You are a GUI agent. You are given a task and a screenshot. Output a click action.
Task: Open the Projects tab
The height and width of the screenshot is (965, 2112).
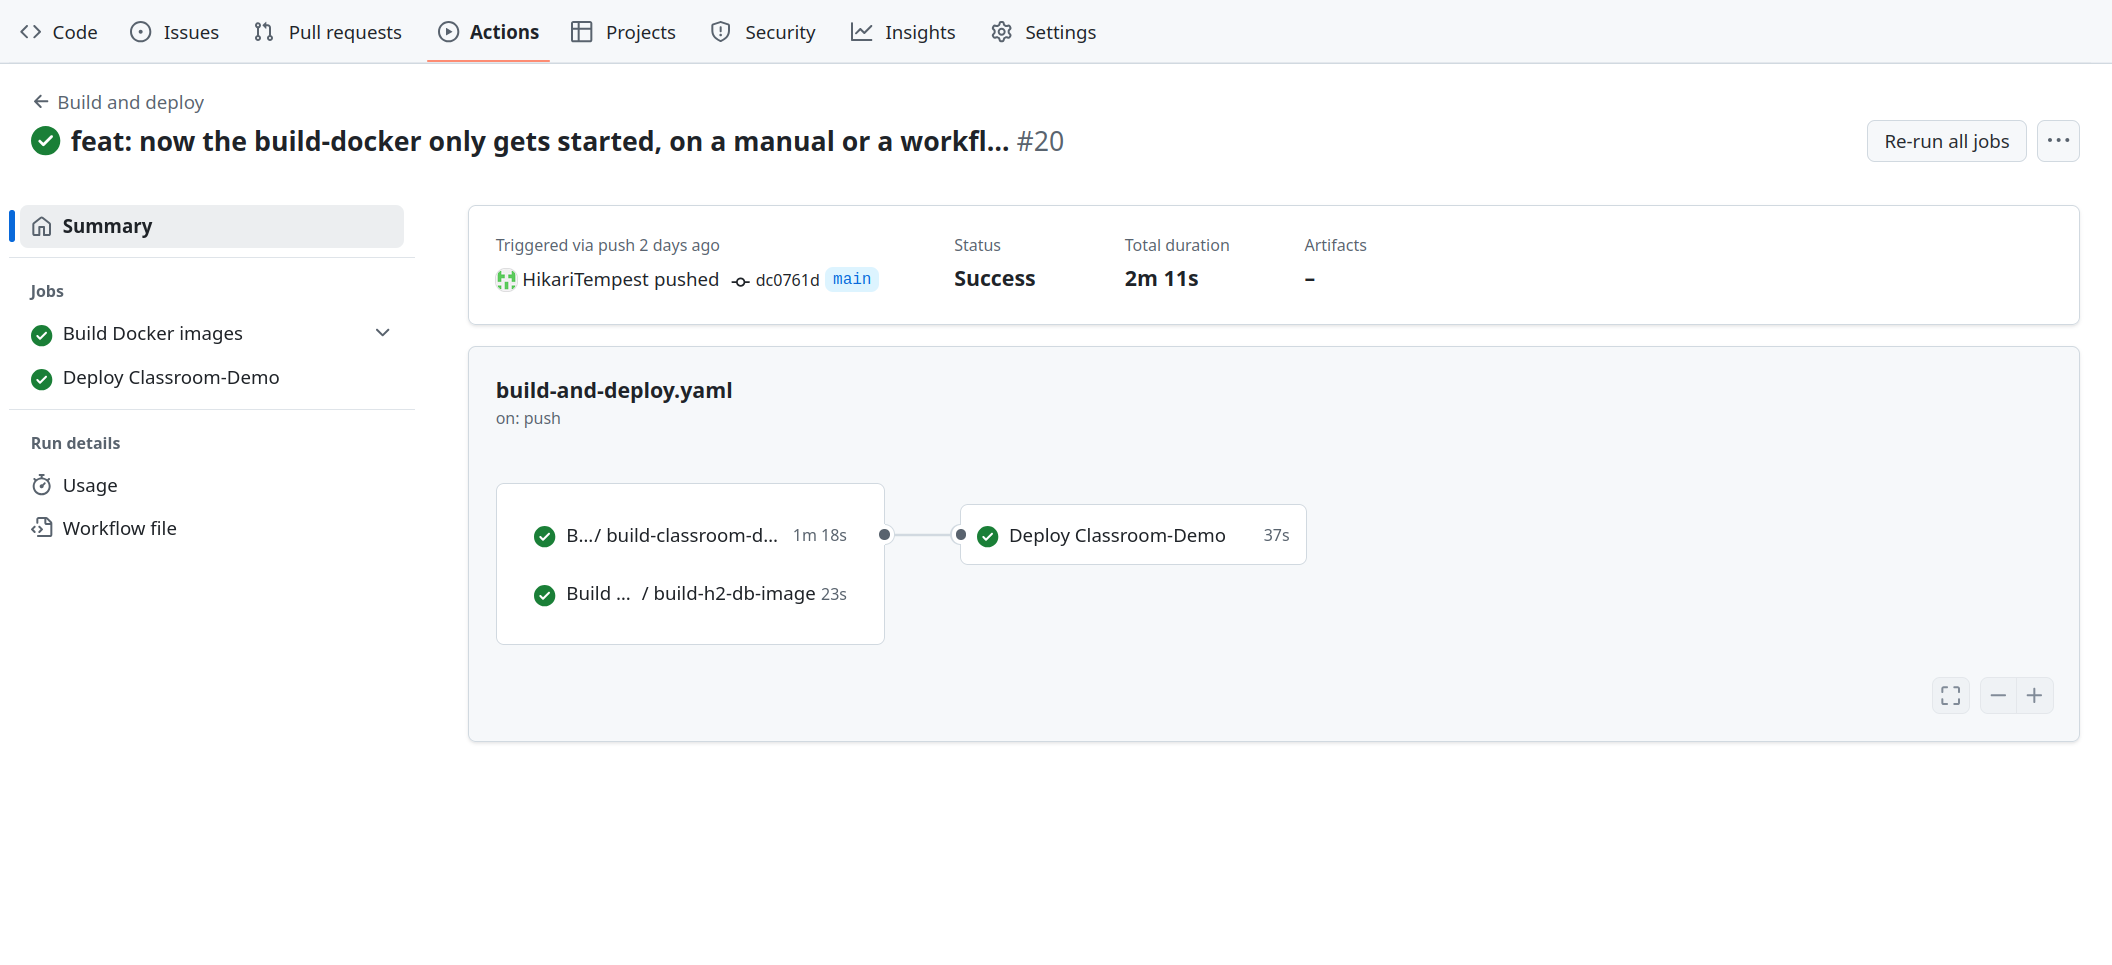[x=624, y=32]
